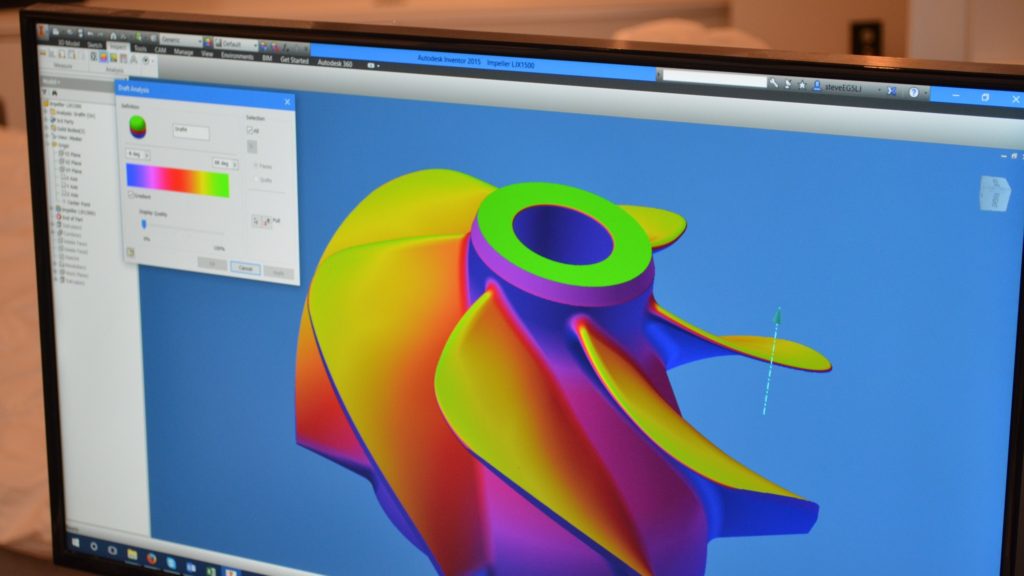This screenshot has height=576, width=1024.
Task: Click the Display Quality slider handle
Action: coord(144,224)
